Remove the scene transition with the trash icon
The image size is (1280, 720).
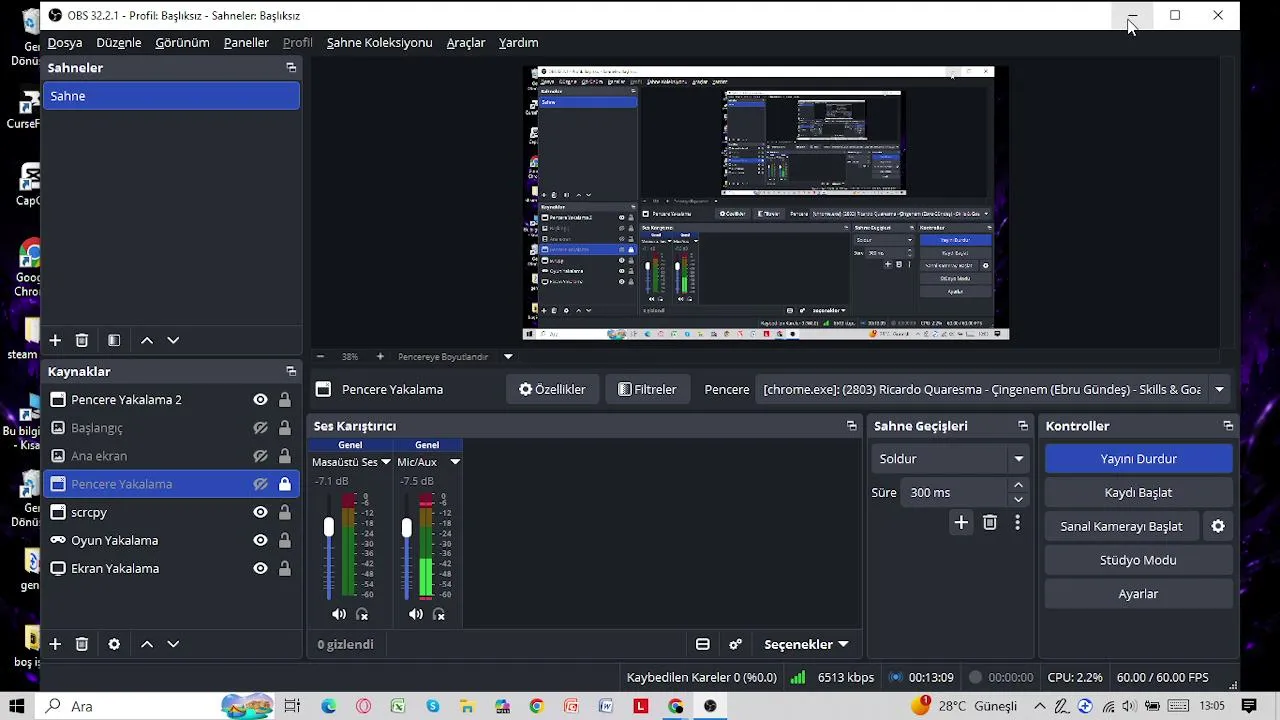click(990, 522)
